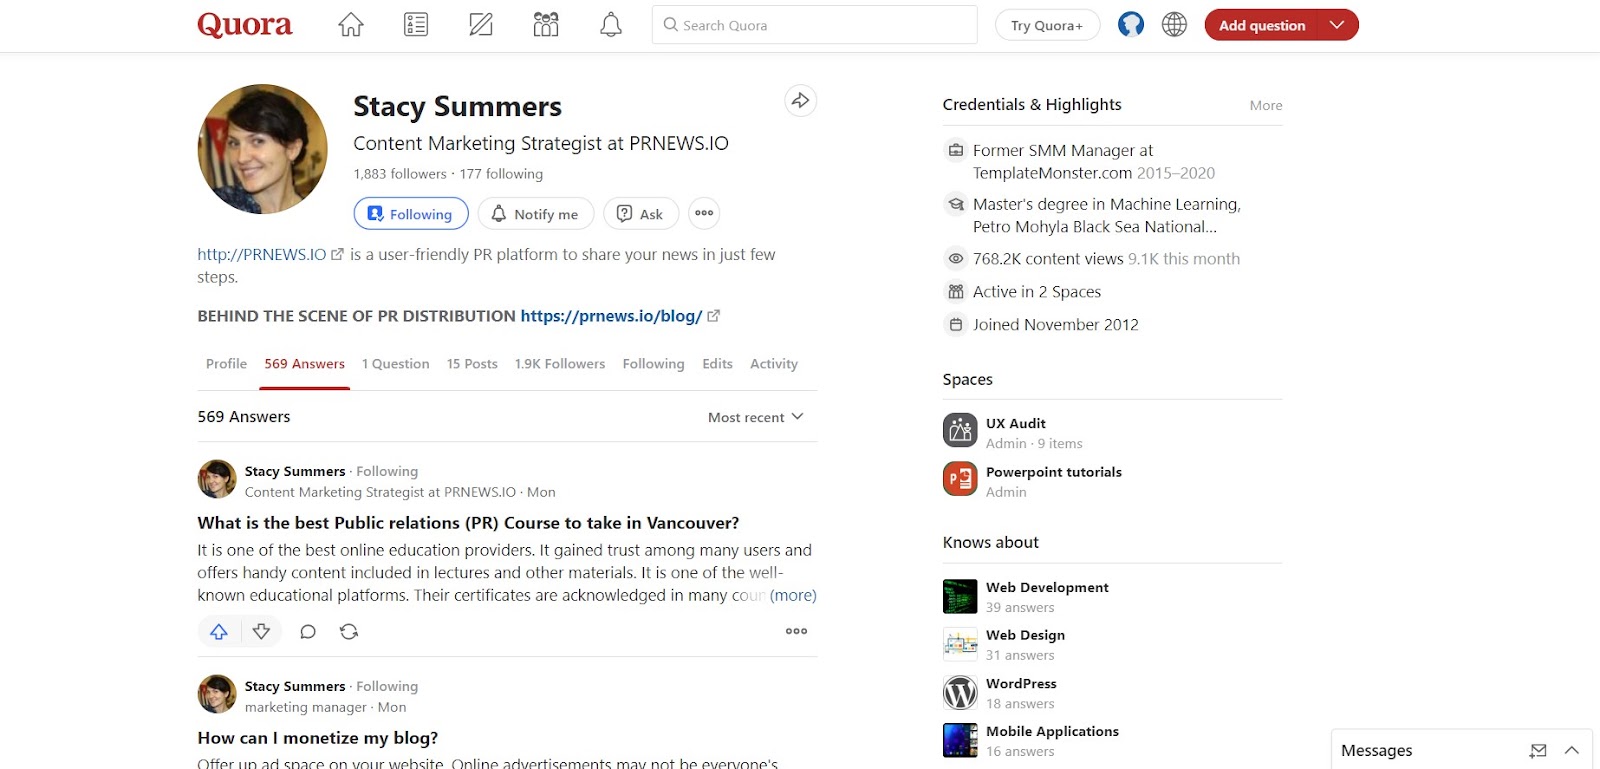Downvote the Vancouver PR course answer

[262, 632]
